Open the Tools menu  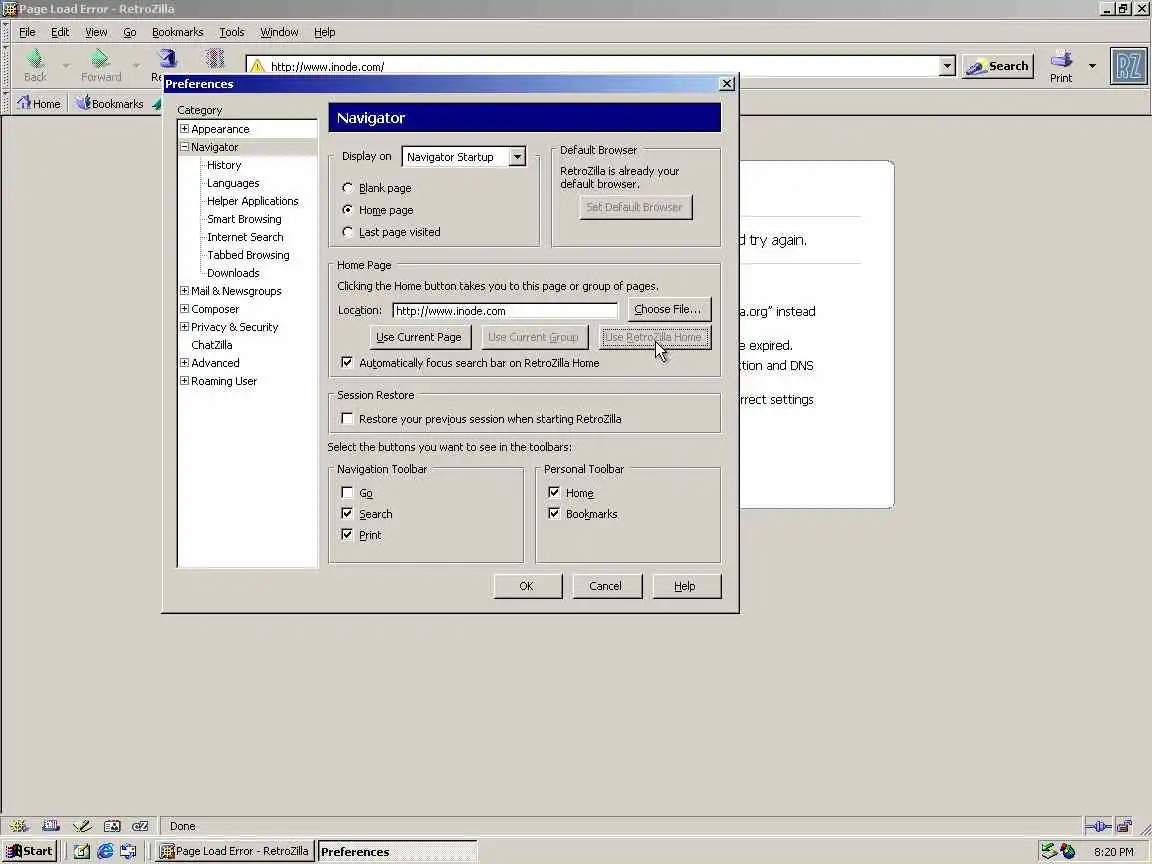(231, 32)
